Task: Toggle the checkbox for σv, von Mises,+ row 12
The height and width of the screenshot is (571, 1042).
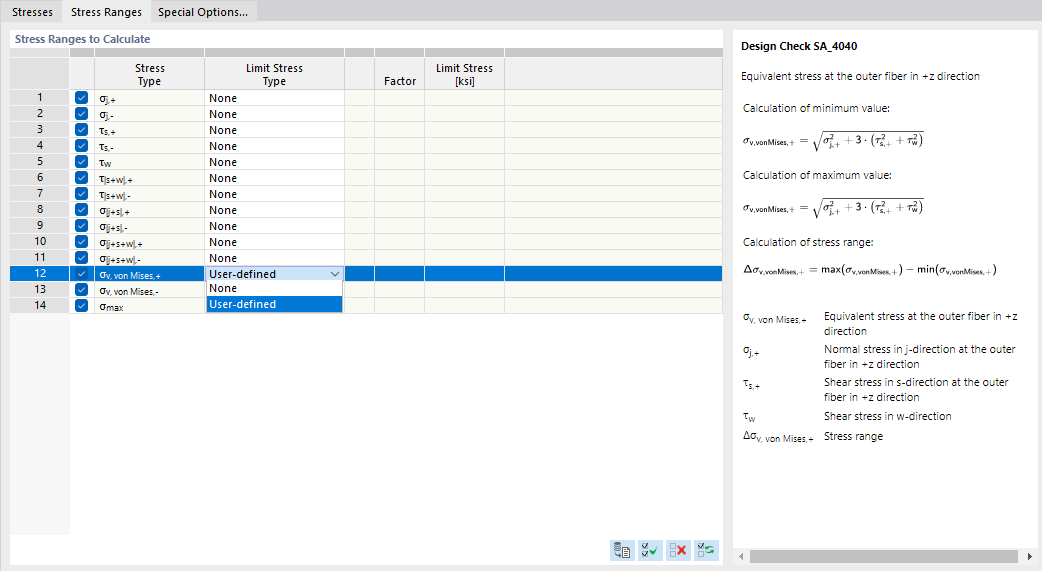Action: (x=81, y=273)
